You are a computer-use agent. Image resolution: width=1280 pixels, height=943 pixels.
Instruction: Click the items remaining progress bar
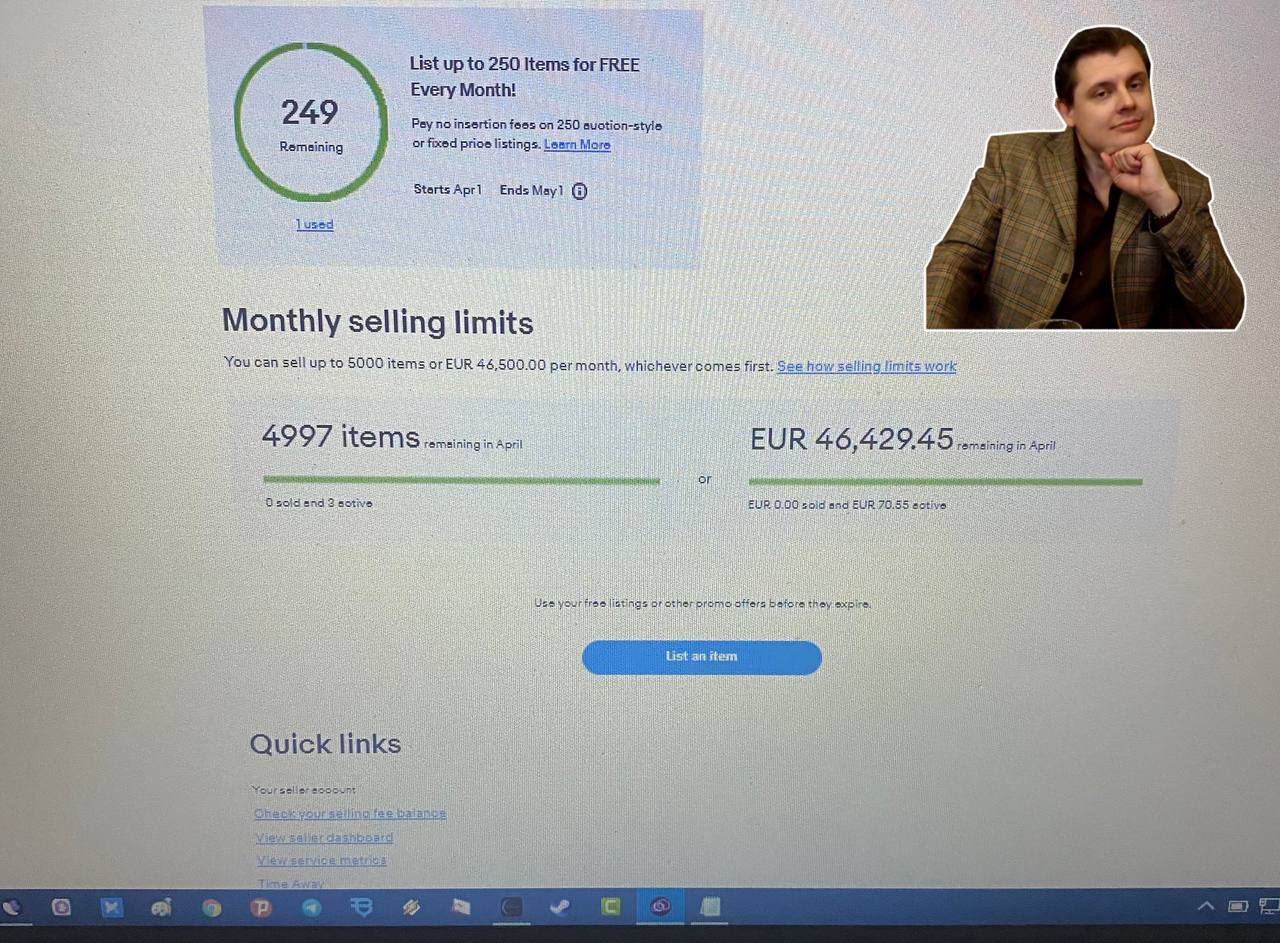point(461,481)
